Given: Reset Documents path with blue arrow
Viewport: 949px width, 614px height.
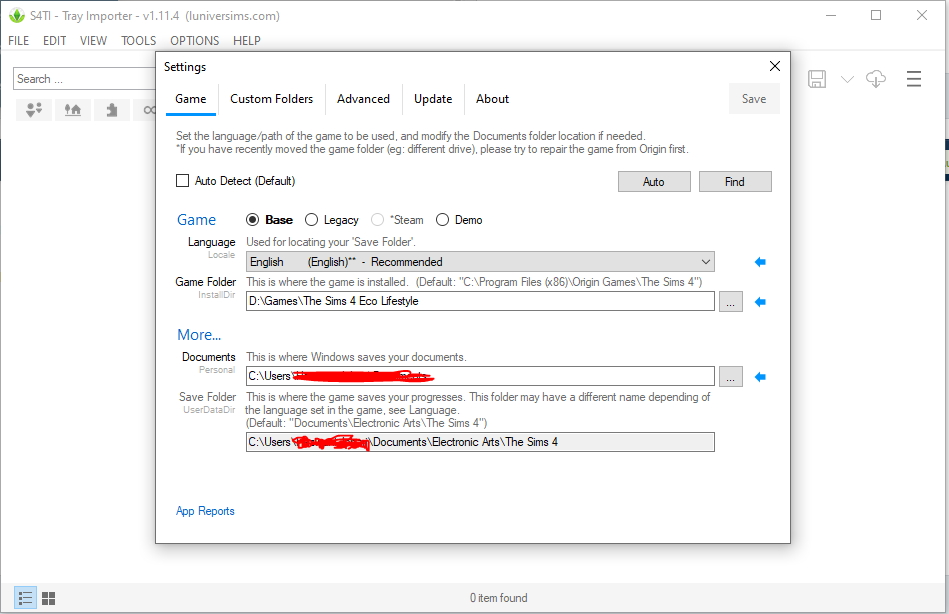Looking at the screenshot, I should [x=760, y=377].
